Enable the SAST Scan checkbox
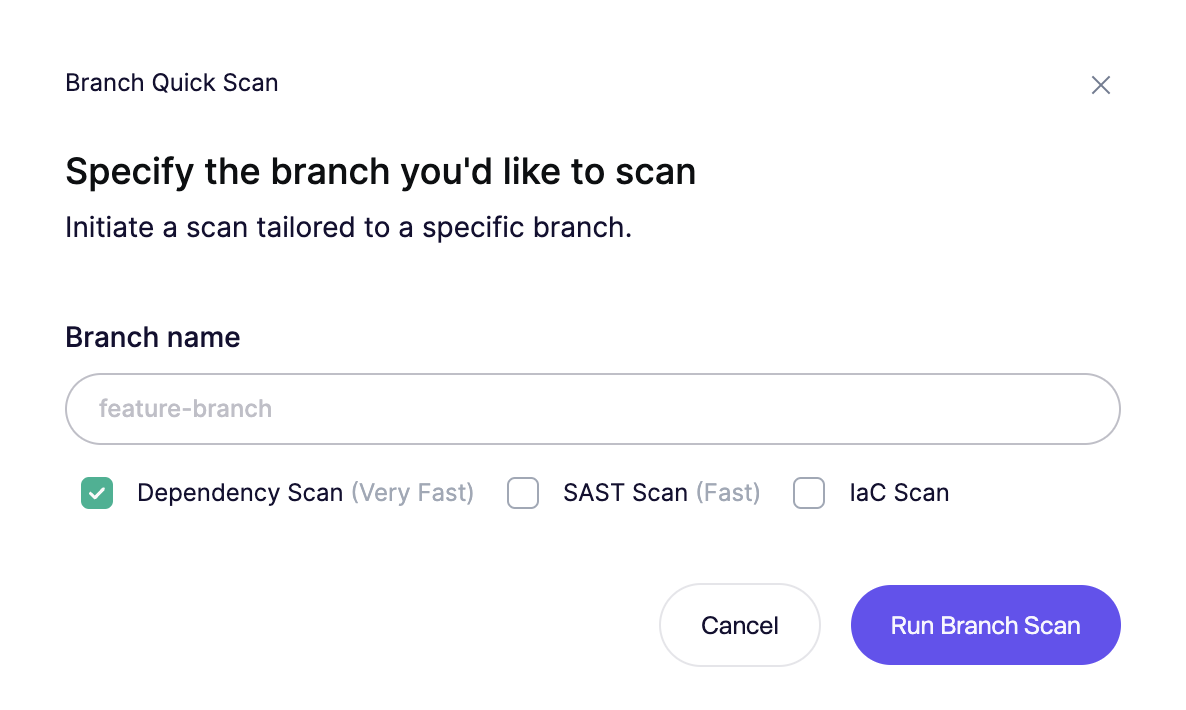This screenshot has width=1186, height=710. click(x=523, y=493)
